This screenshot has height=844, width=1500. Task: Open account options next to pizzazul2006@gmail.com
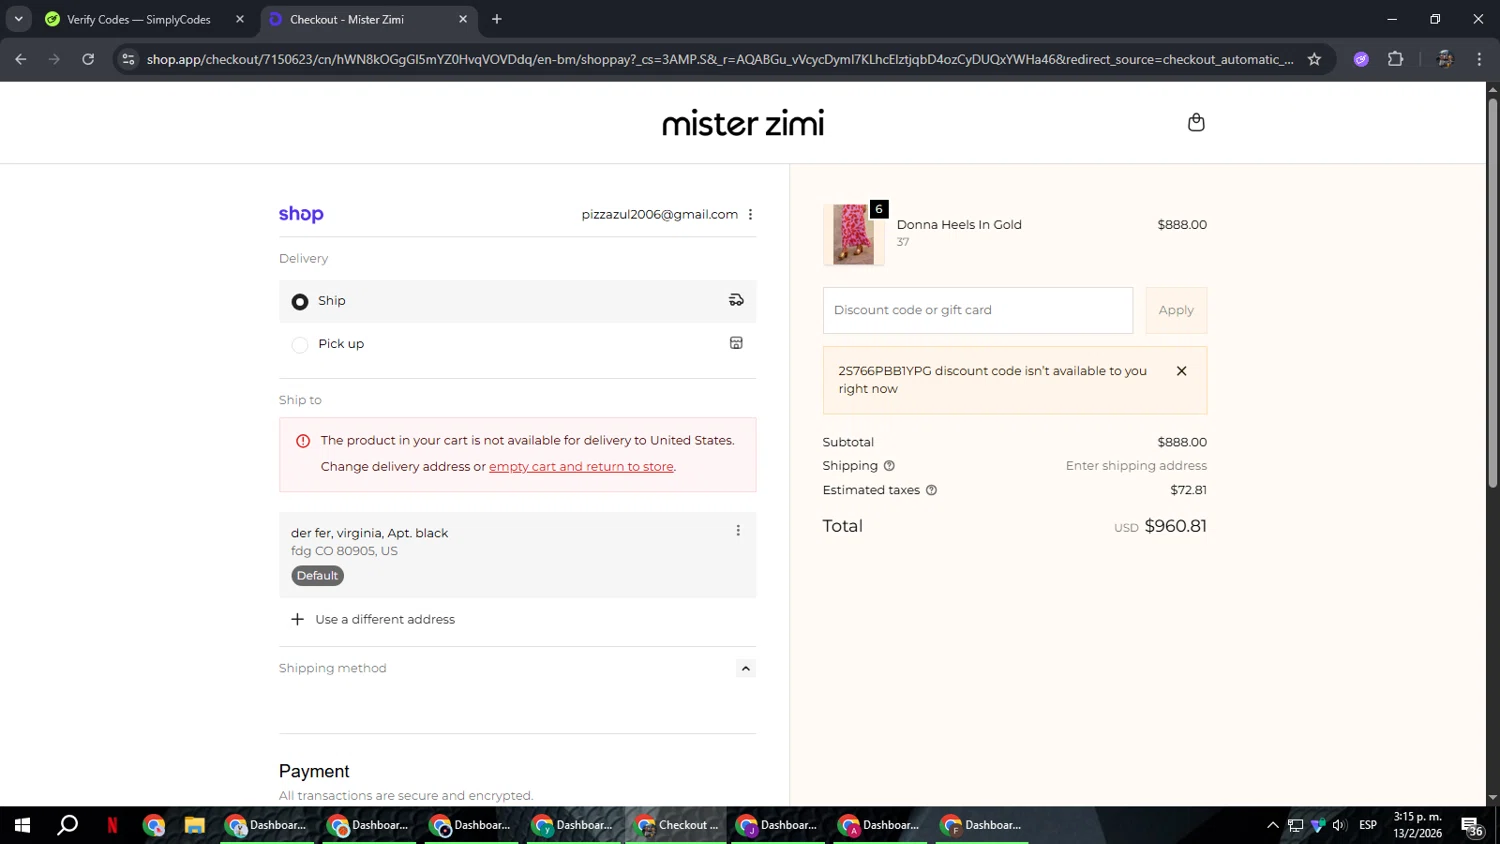(750, 214)
